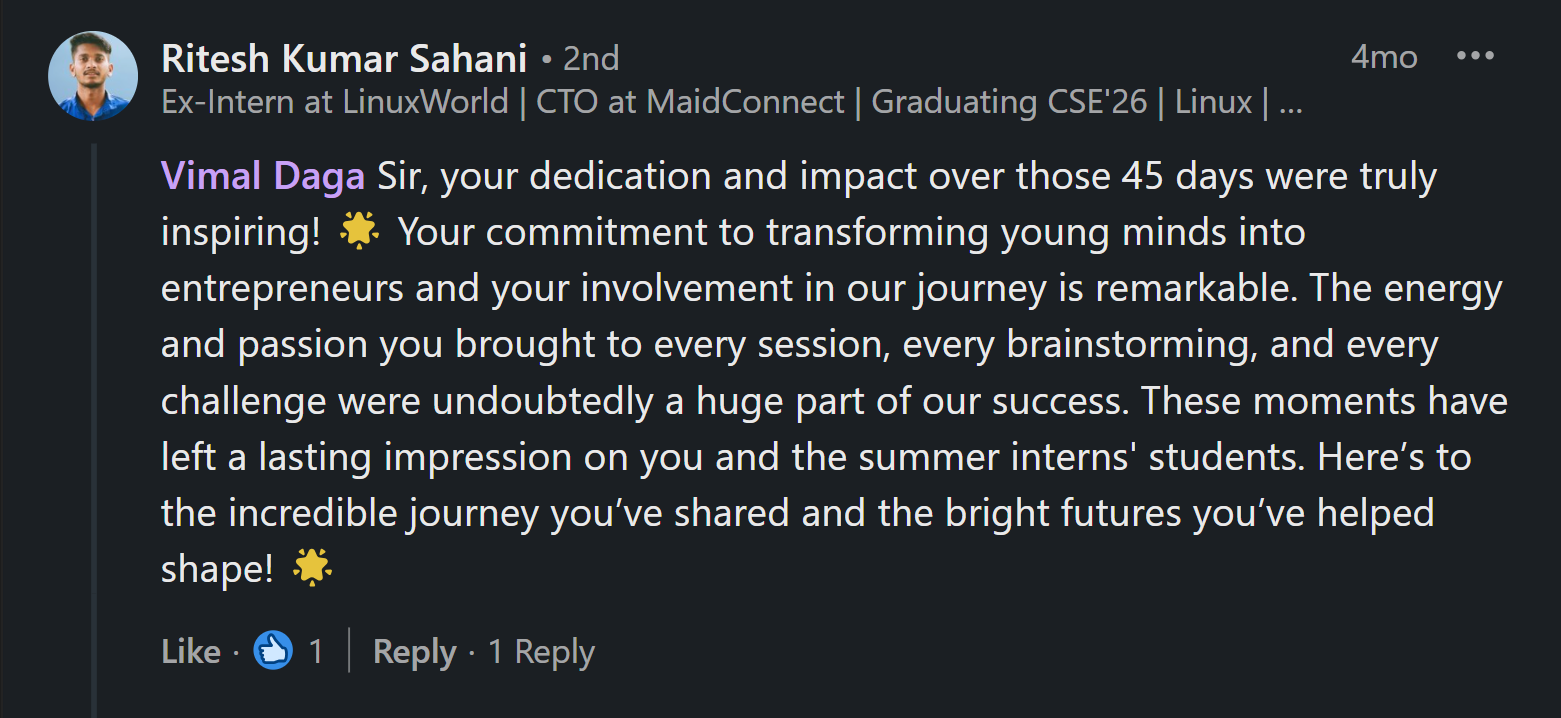Screen dimensions: 1561x718
Task: Click the "4mo" comment timestamp
Action: tap(1384, 57)
